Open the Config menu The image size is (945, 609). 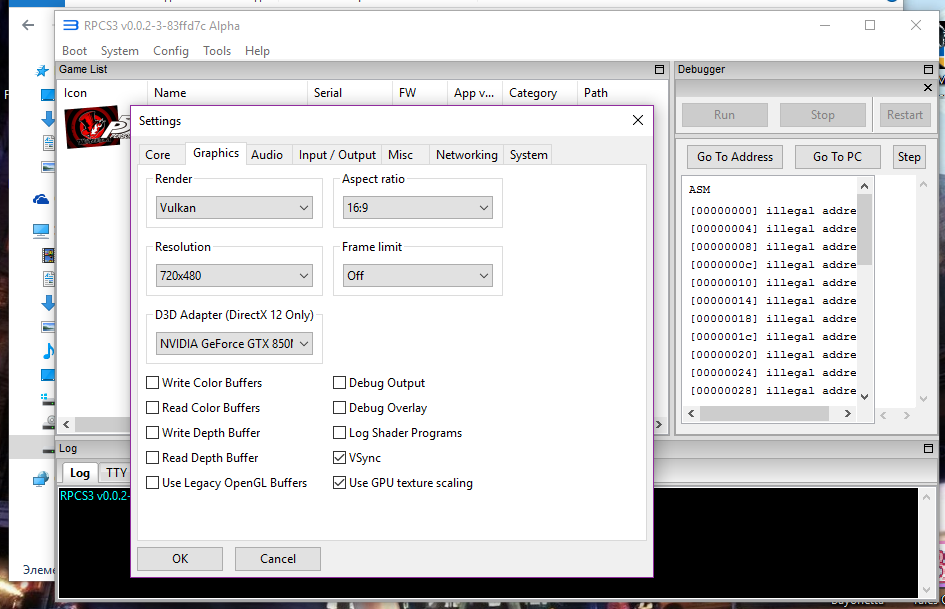171,51
